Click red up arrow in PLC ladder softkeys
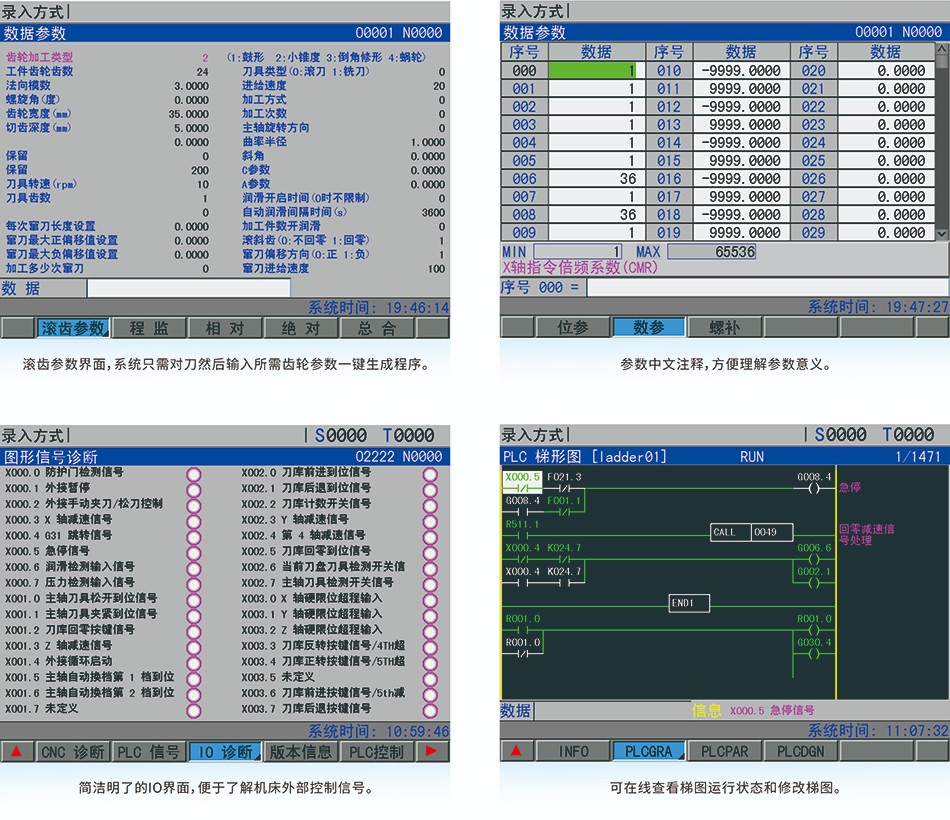 coord(516,751)
